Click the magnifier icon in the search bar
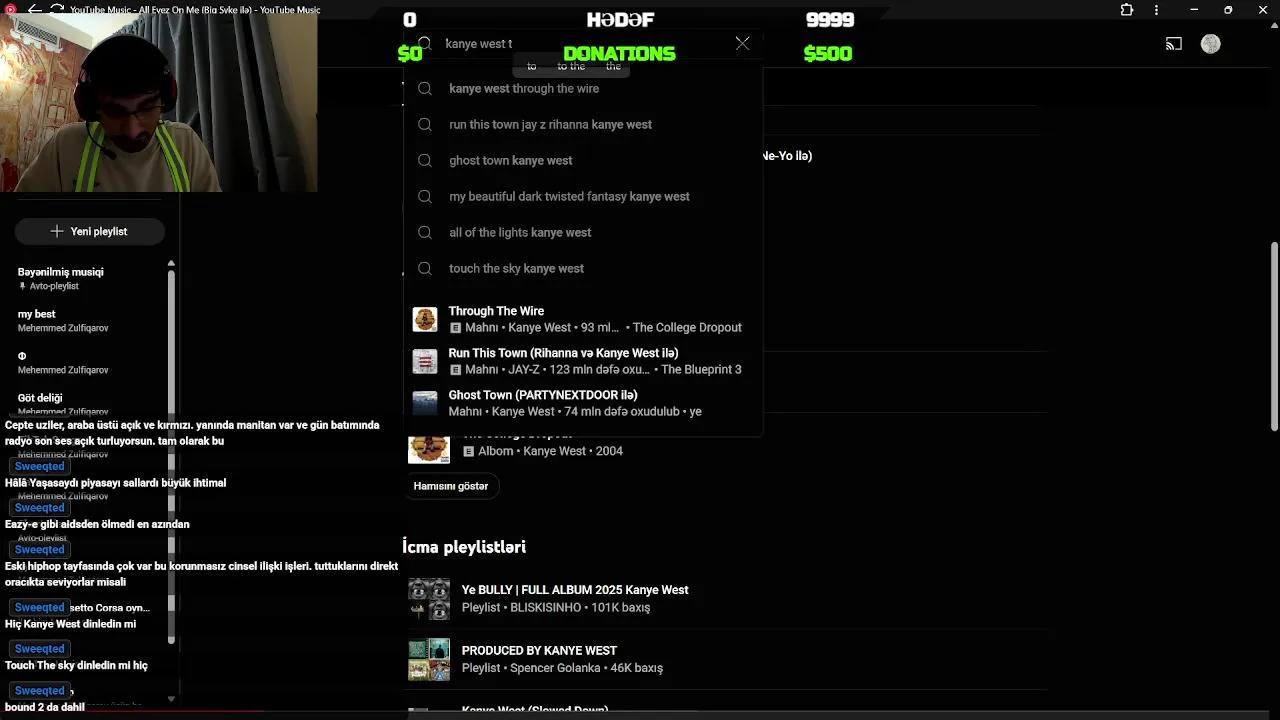Screen dimensions: 1280x720 [x=425, y=44]
